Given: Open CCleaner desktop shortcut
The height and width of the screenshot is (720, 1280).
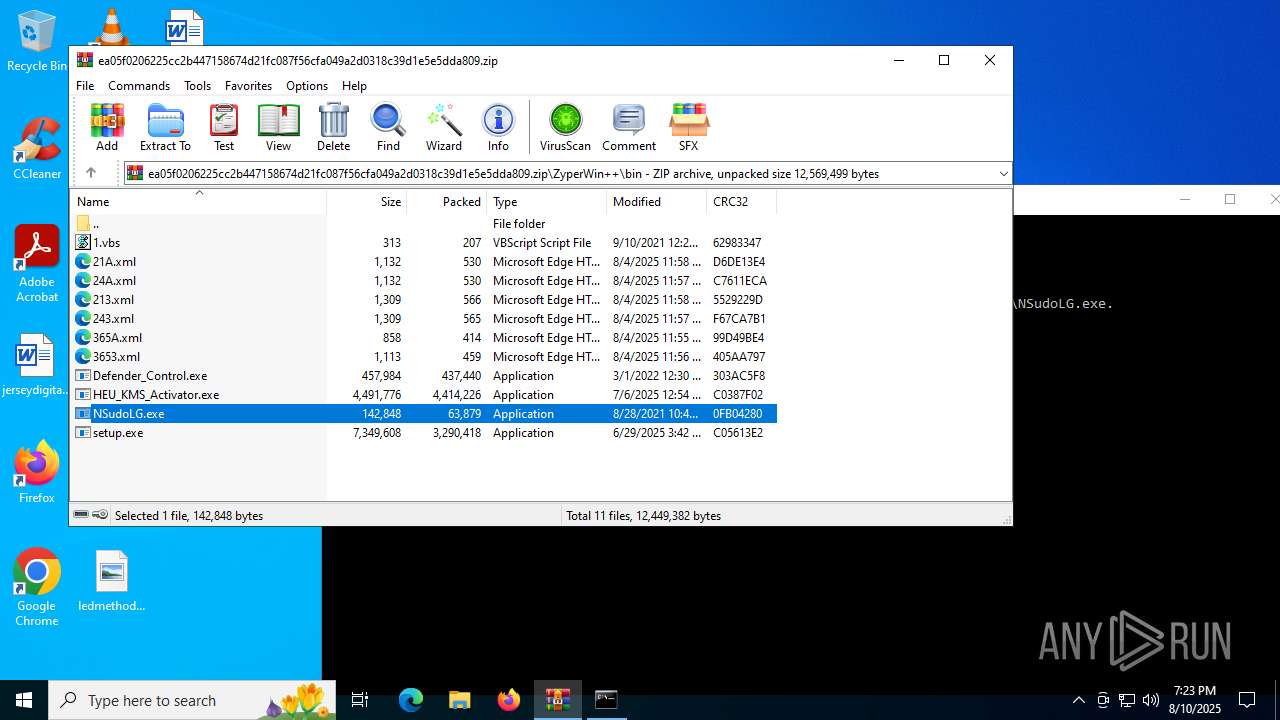Looking at the screenshot, I should pos(37,149).
